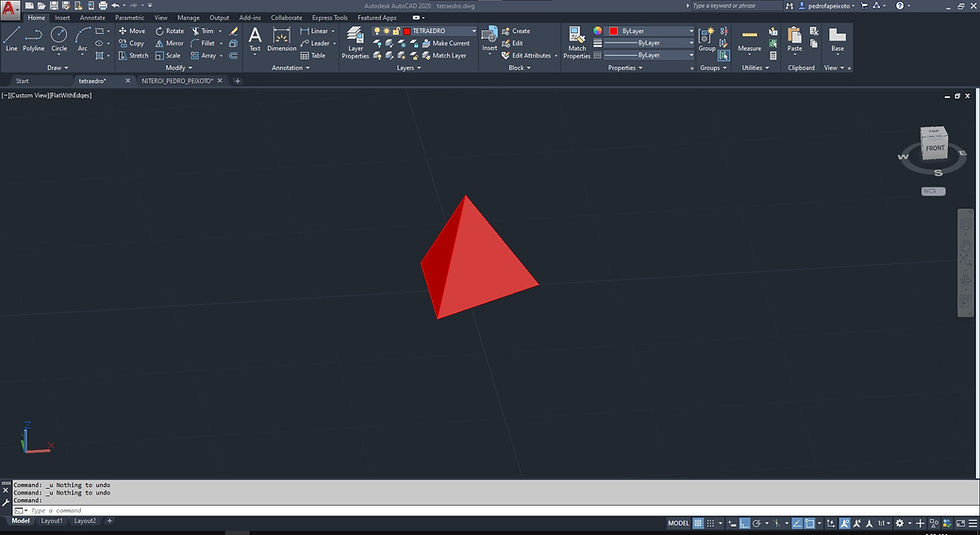Choose the Scale command
The image size is (980, 535).
pyautogui.click(x=168, y=56)
